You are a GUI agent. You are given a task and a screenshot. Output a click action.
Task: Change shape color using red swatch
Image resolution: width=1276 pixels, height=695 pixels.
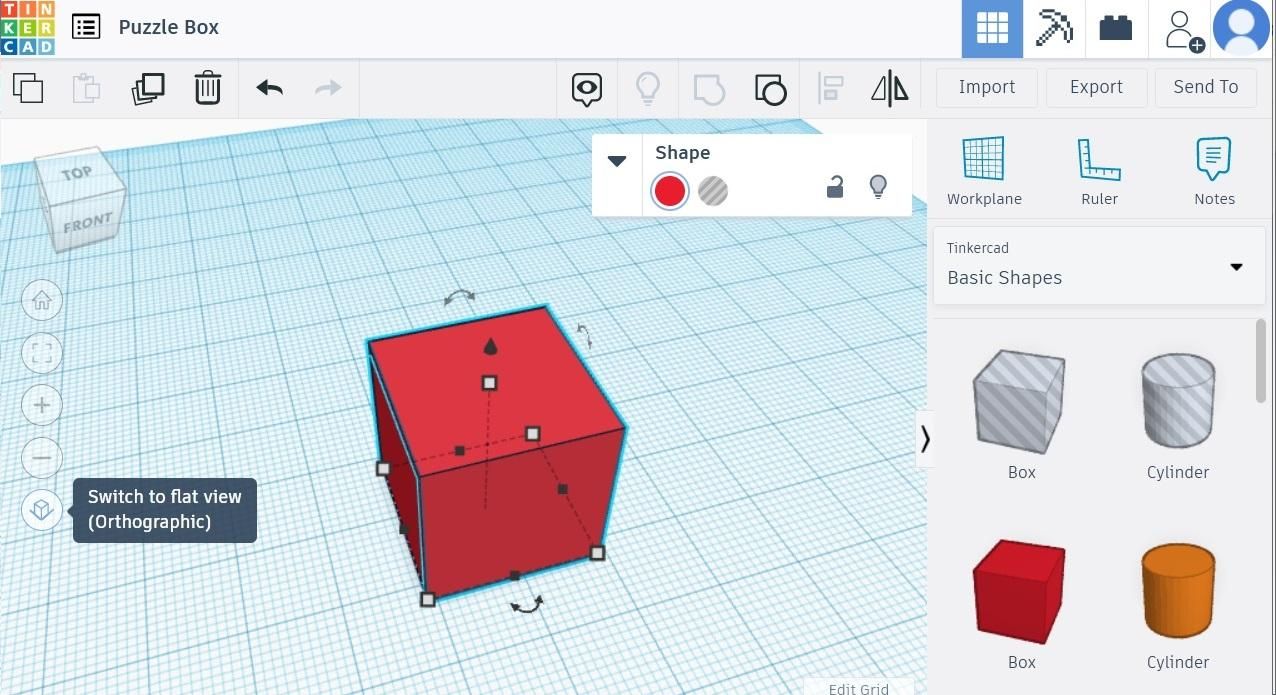coord(669,191)
